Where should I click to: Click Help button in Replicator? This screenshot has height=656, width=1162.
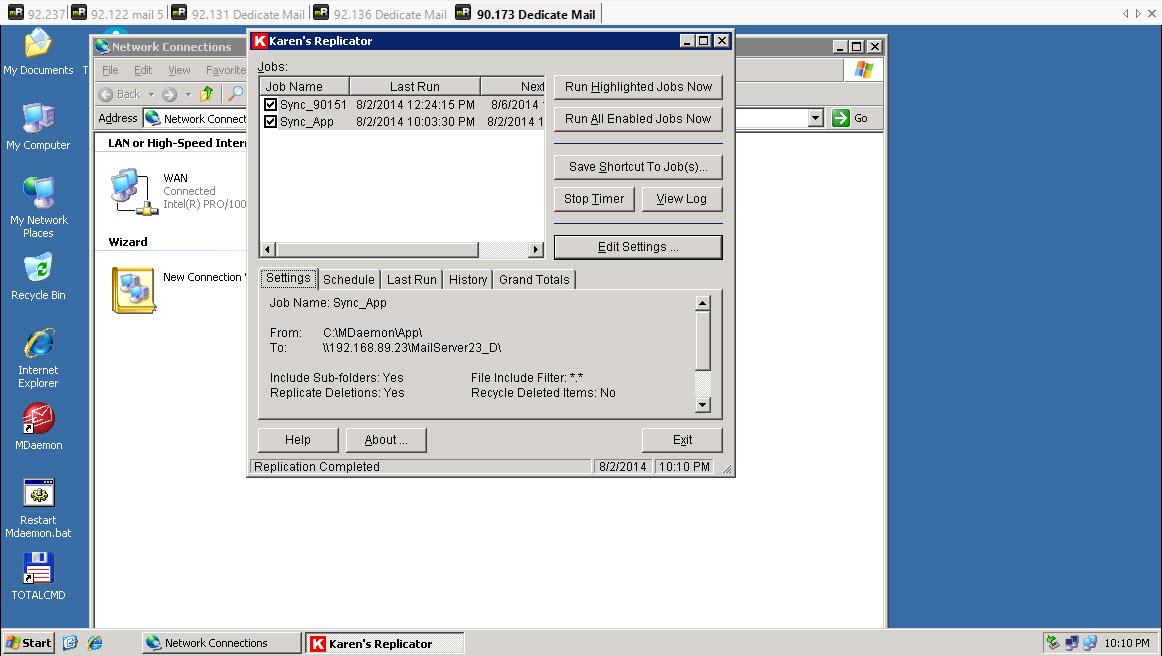click(298, 440)
